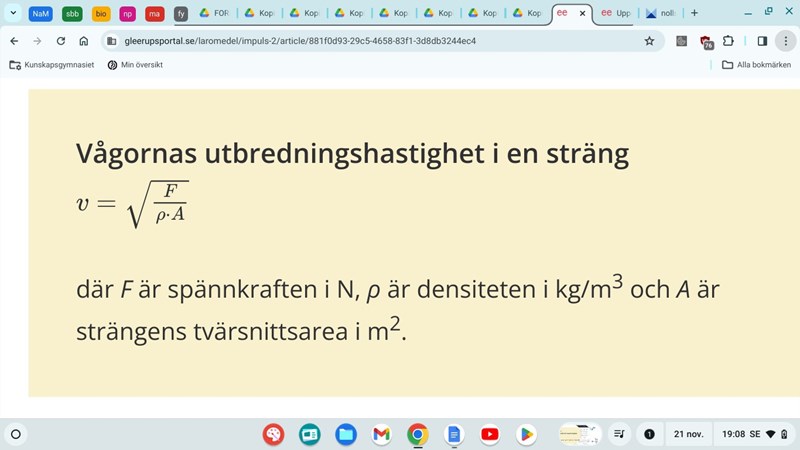This screenshot has height=450, width=800.
Task: Bookmark this page with the star icon
Action: point(649,41)
